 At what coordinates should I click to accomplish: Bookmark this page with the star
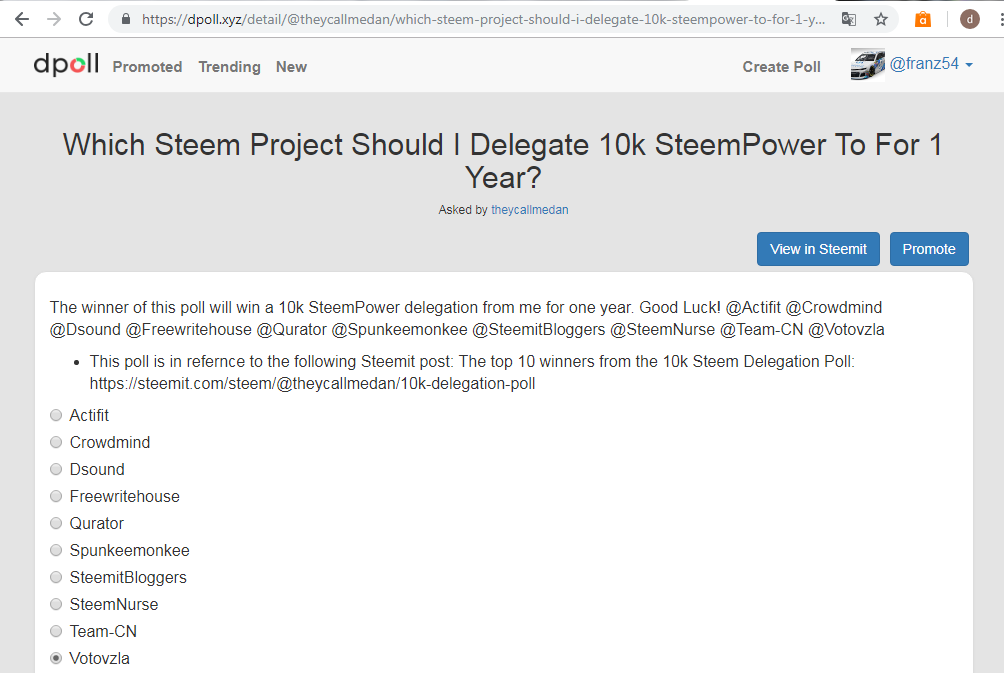881,19
